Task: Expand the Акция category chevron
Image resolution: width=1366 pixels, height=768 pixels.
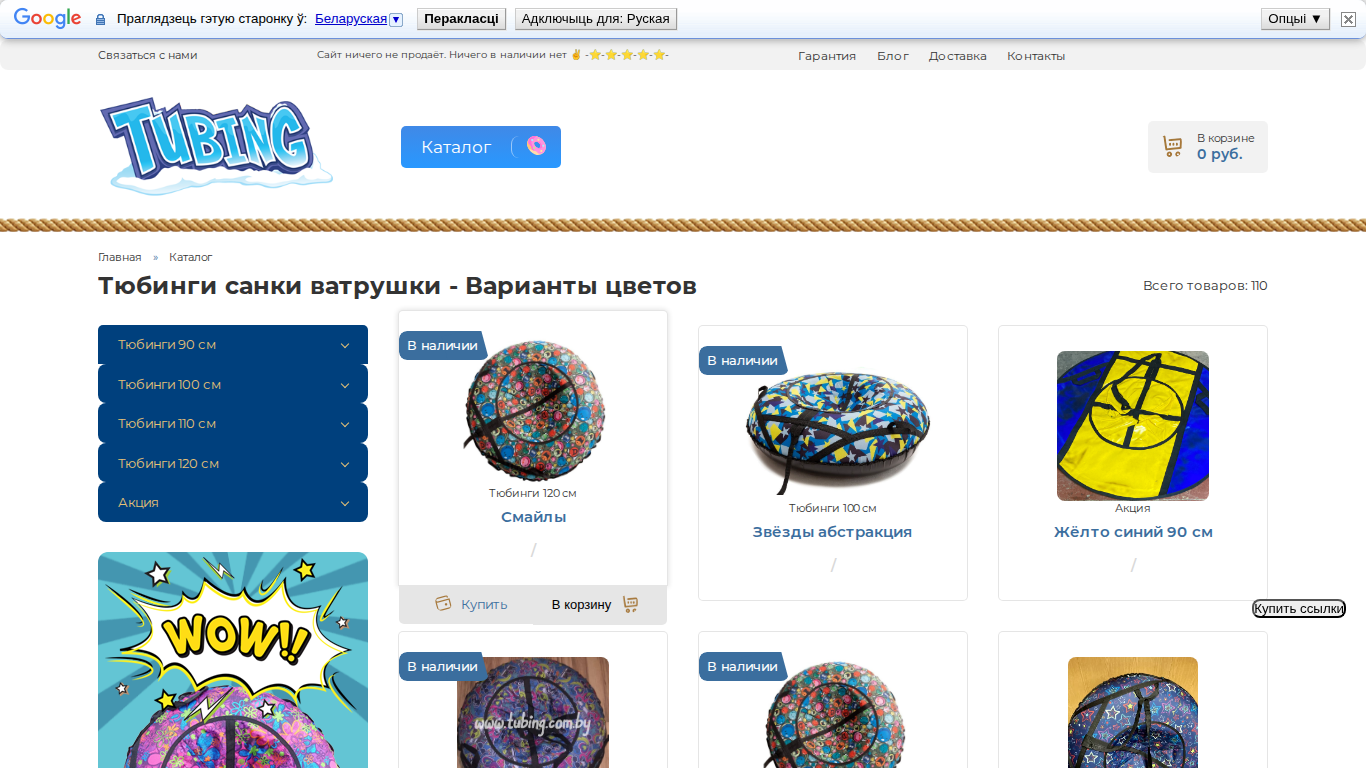Action: pyautogui.click(x=345, y=503)
